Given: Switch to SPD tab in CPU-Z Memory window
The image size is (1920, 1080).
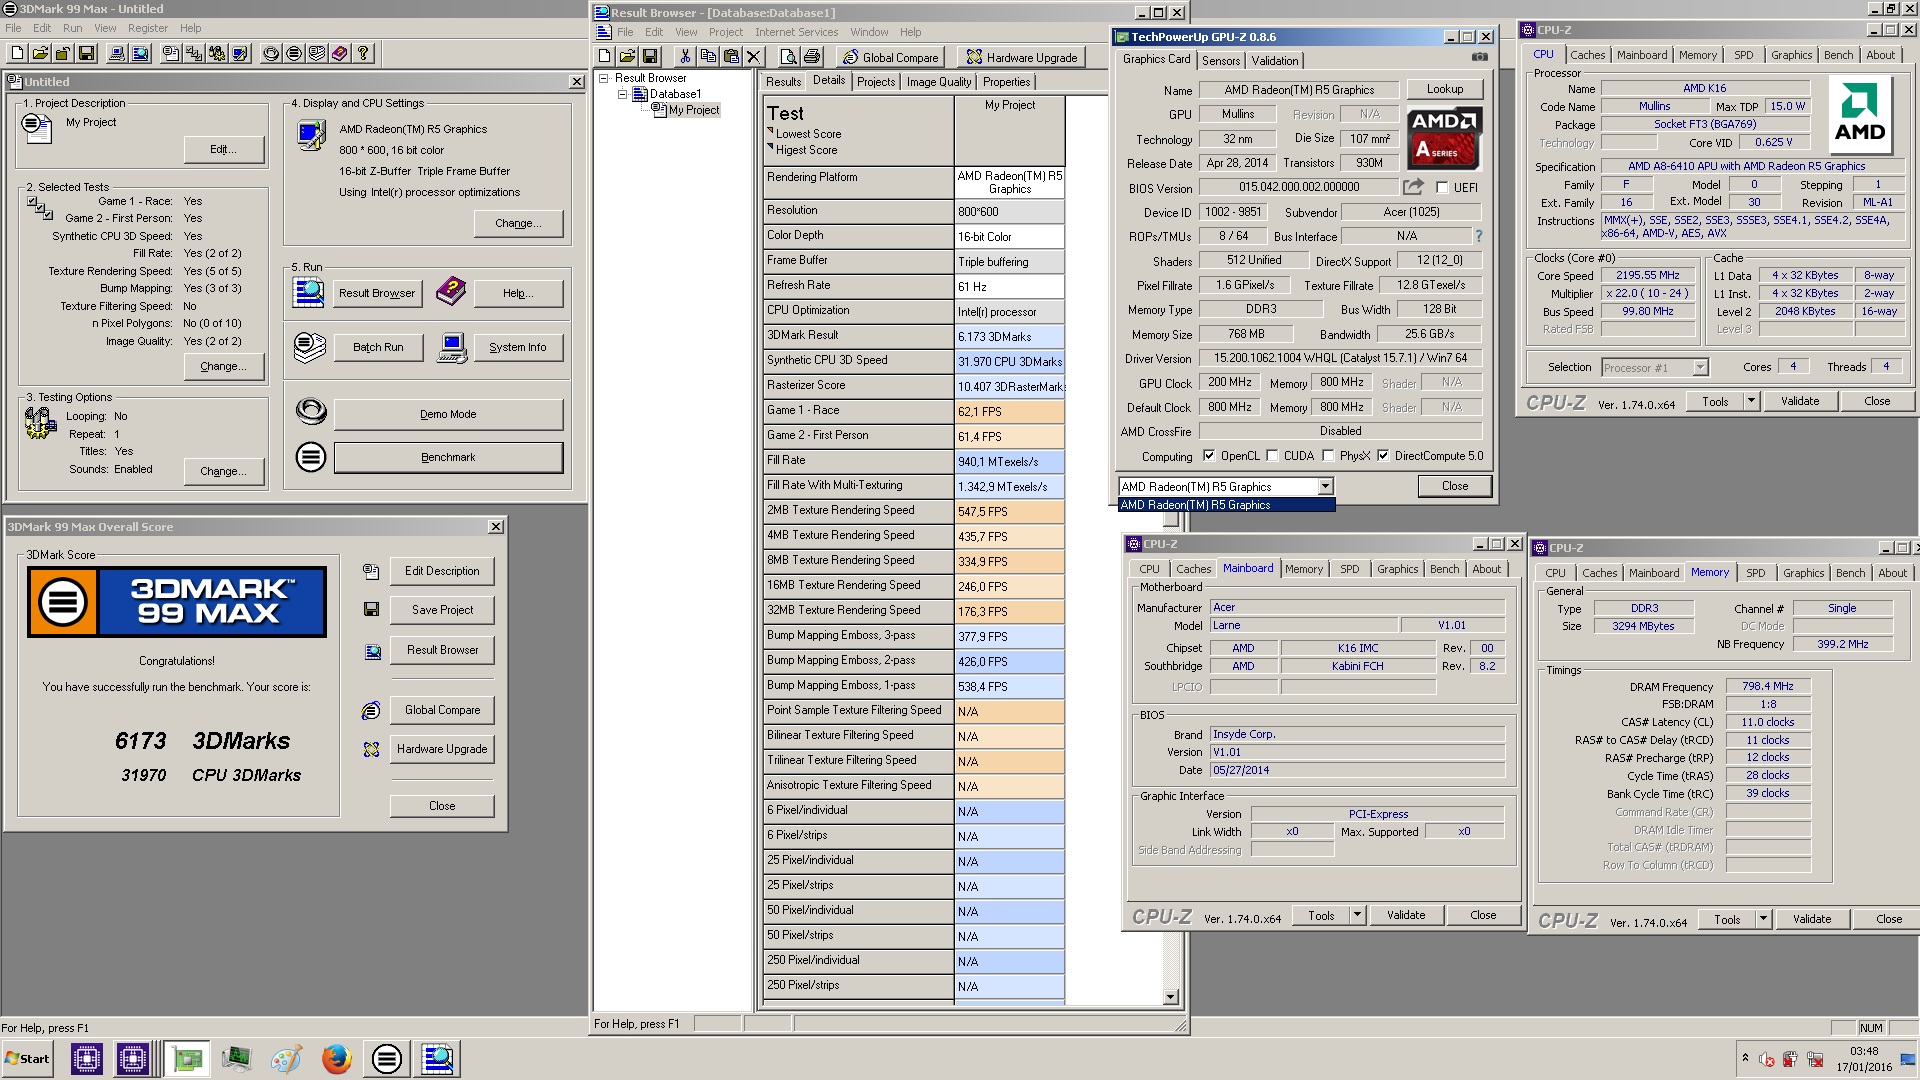Looking at the screenshot, I should coord(1755,573).
